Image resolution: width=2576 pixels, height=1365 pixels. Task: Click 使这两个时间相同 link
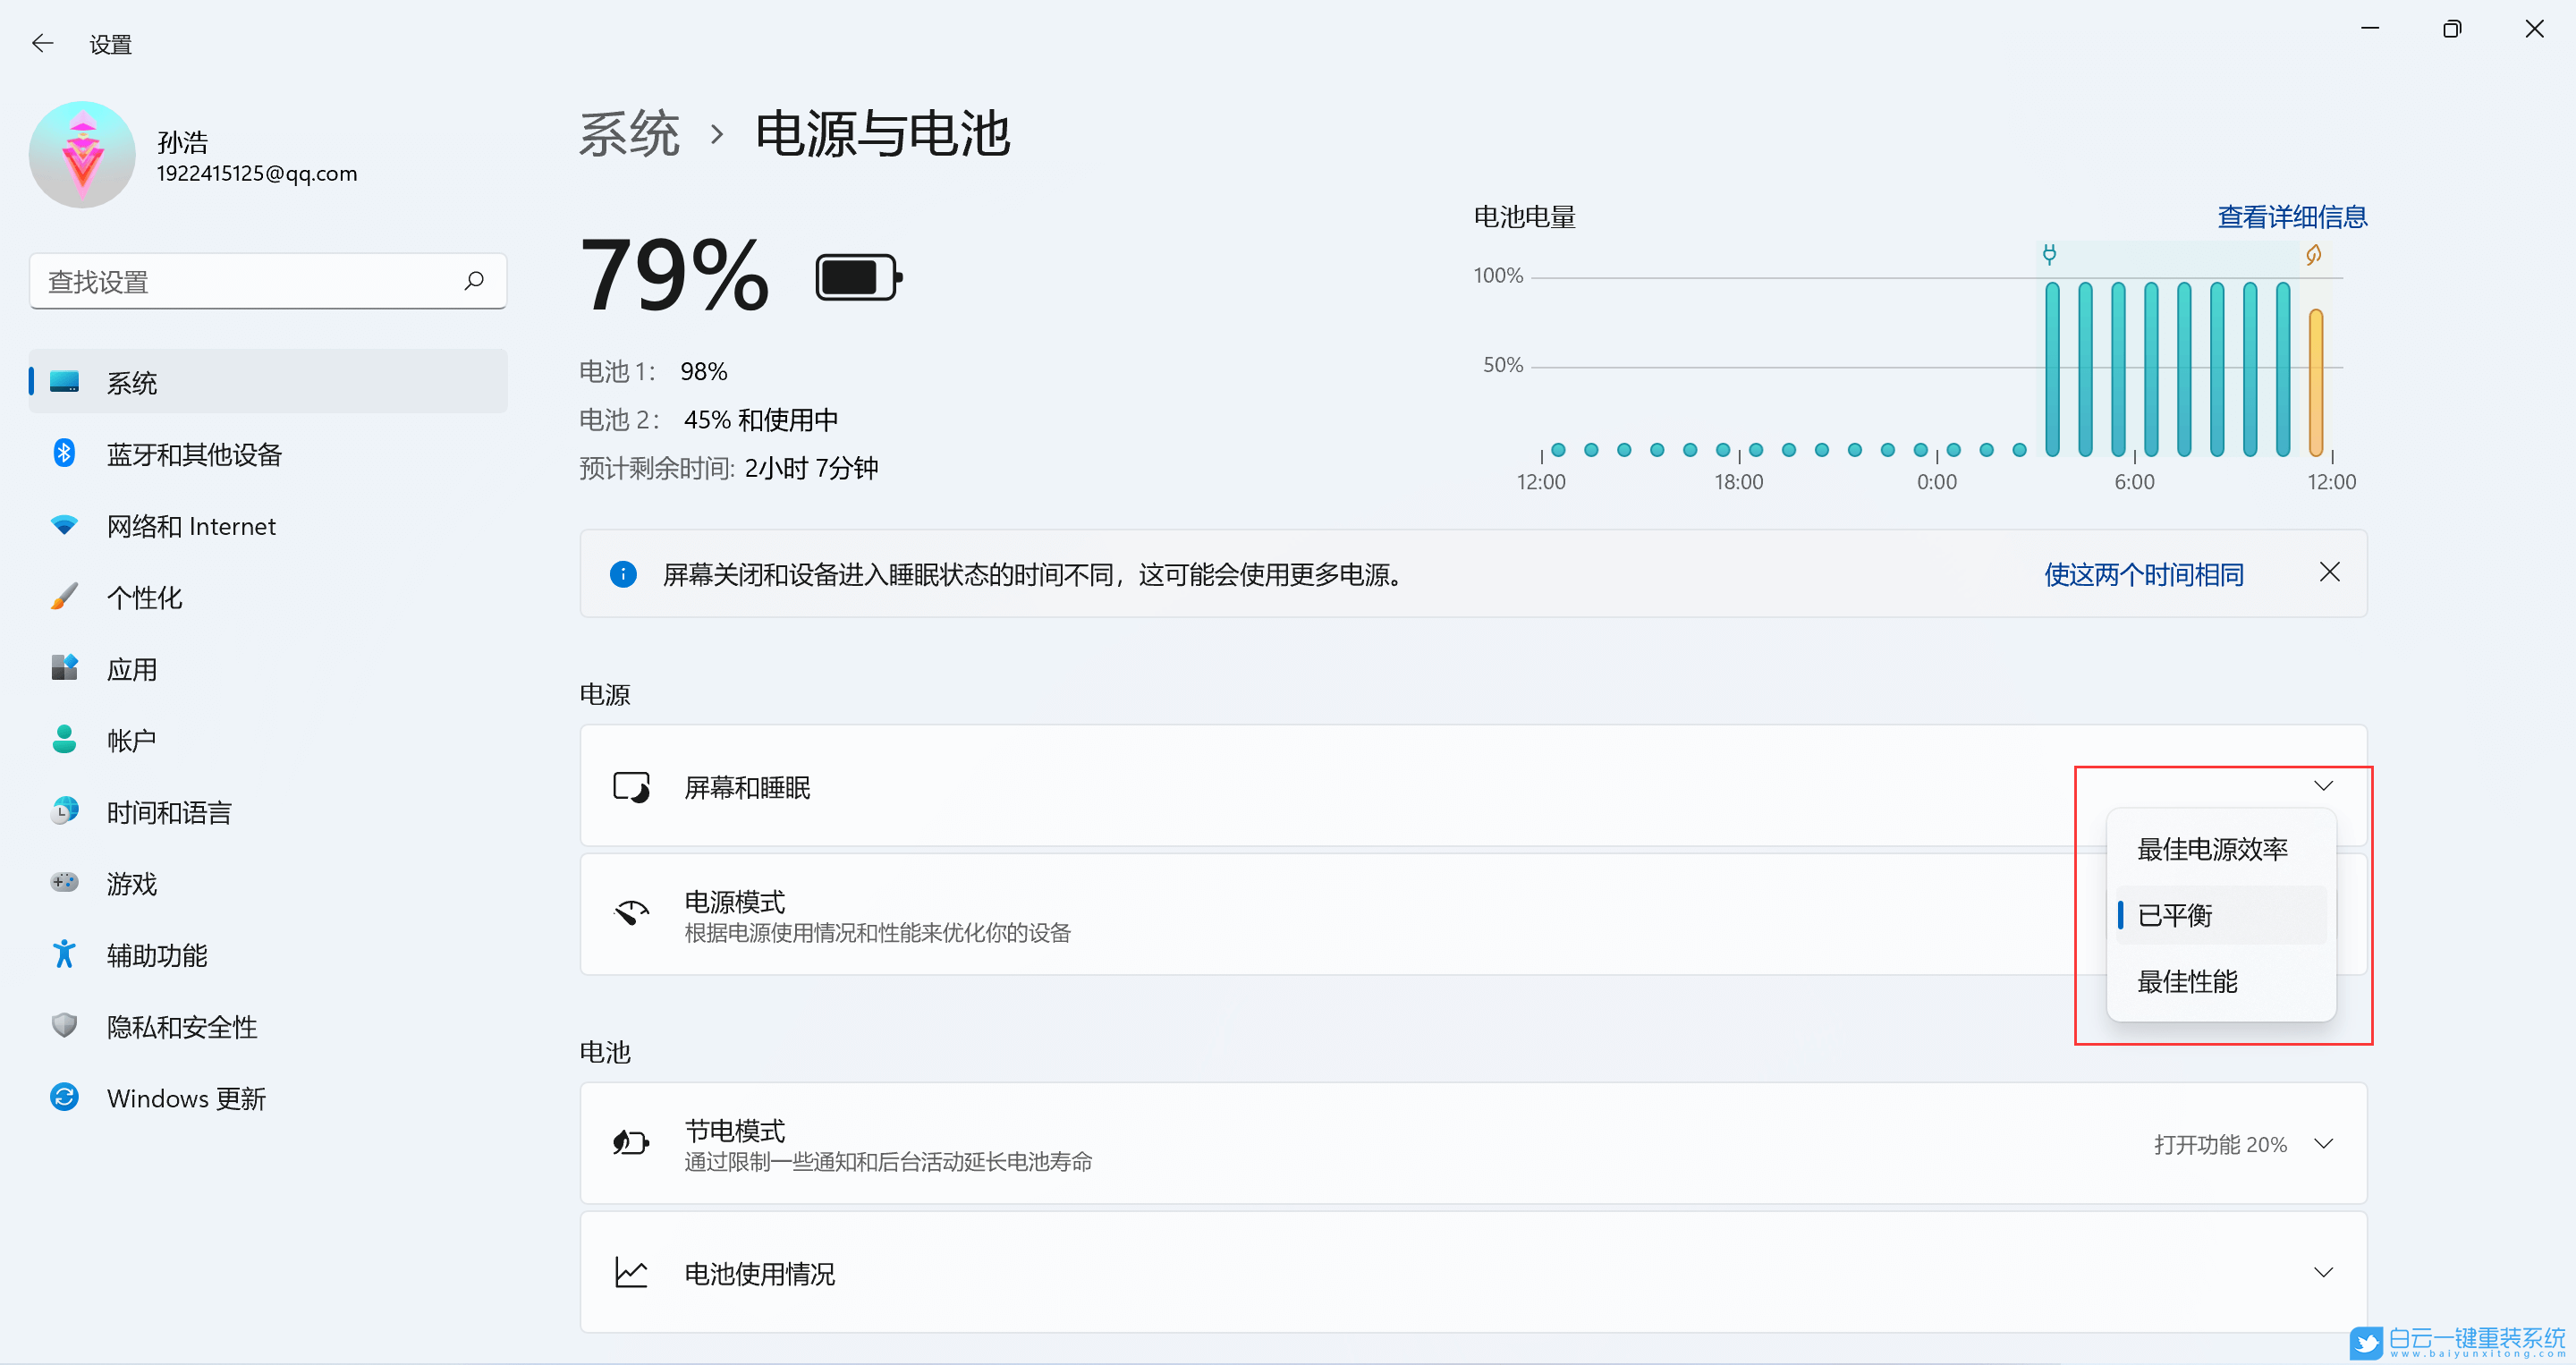[2144, 574]
